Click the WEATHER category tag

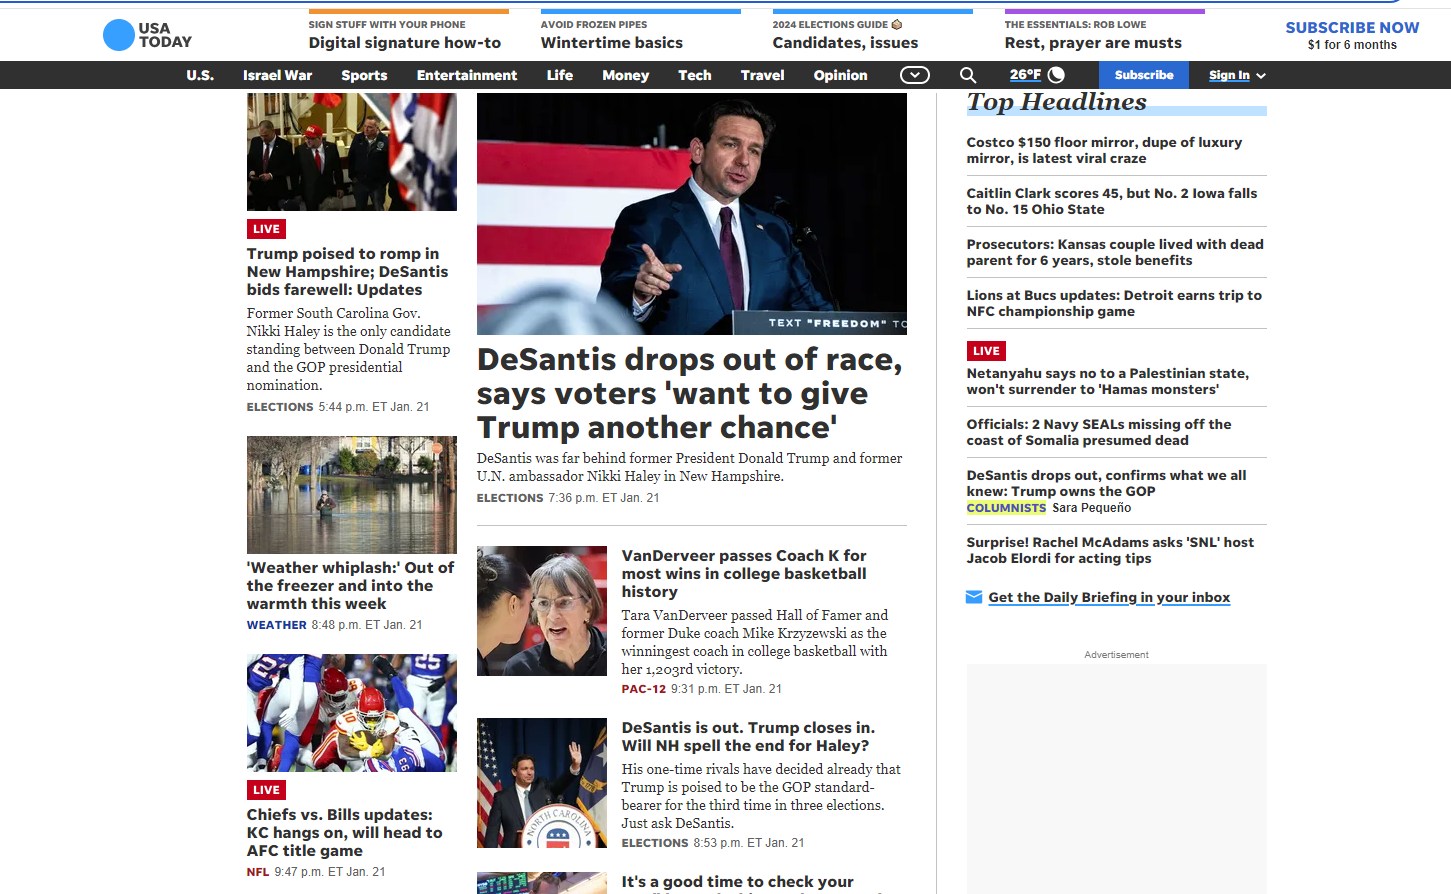click(277, 625)
